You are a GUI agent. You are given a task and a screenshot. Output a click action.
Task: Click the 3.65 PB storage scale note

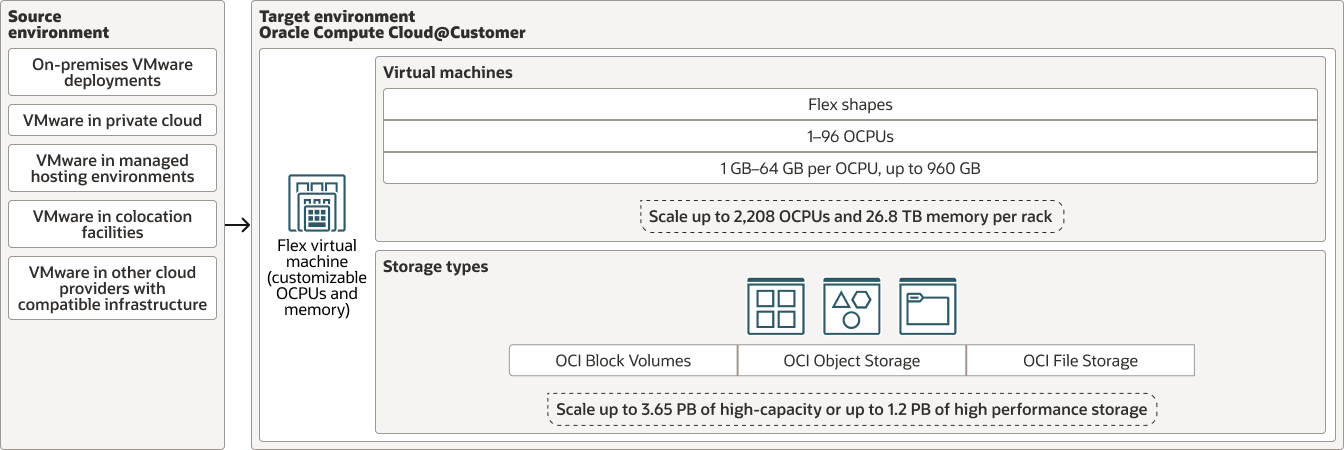[x=851, y=409]
